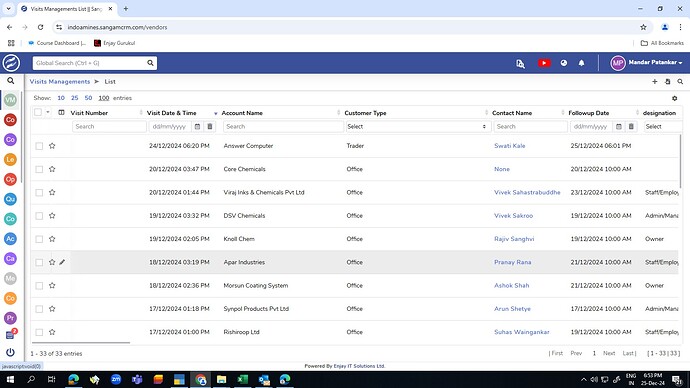690x388 pixels.
Task: Expand Customer Type Select dropdown
Action: point(417,127)
